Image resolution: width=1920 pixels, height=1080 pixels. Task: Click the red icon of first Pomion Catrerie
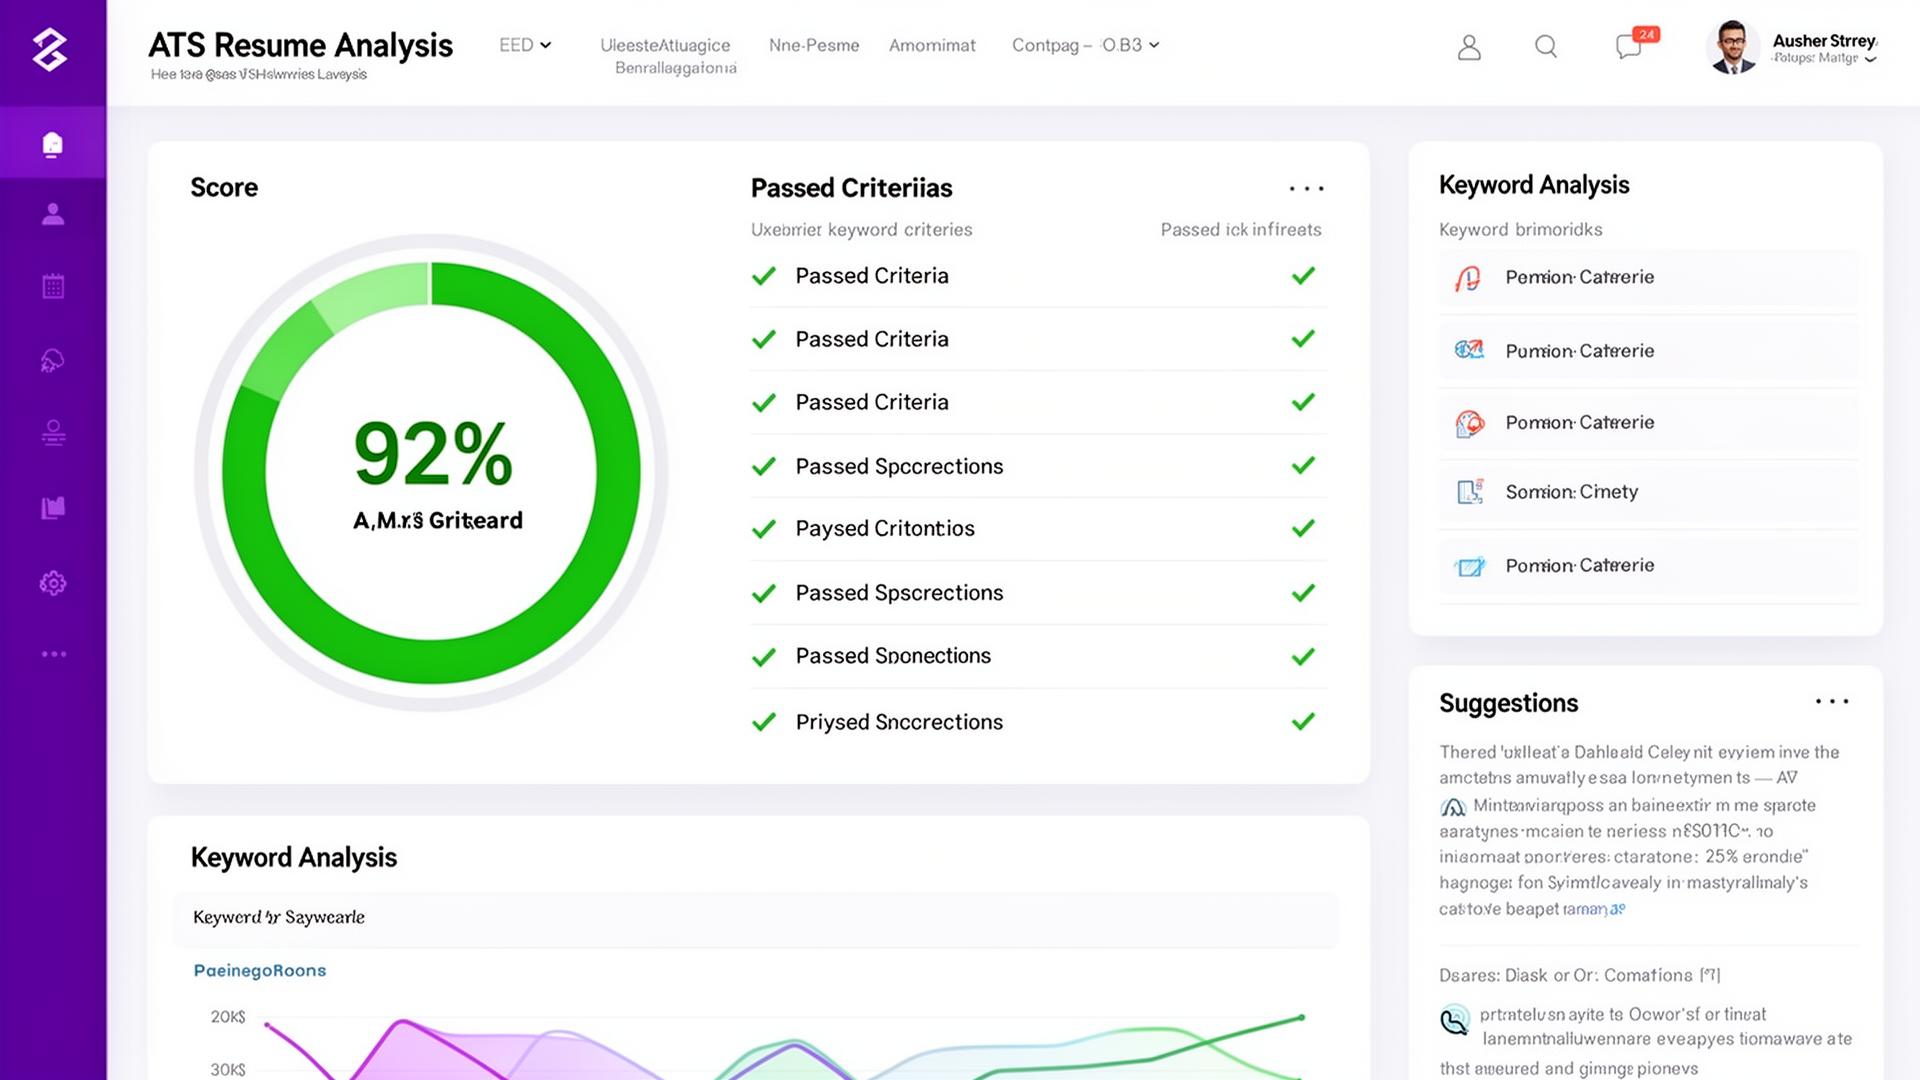pos(1468,278)
